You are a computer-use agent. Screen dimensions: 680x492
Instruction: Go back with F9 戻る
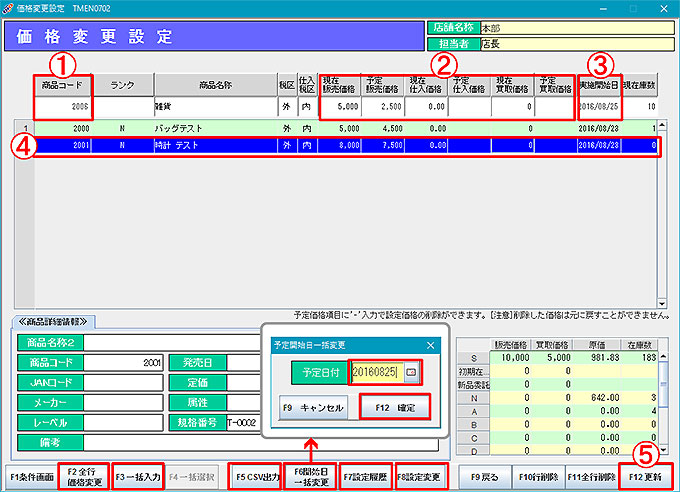485,477
